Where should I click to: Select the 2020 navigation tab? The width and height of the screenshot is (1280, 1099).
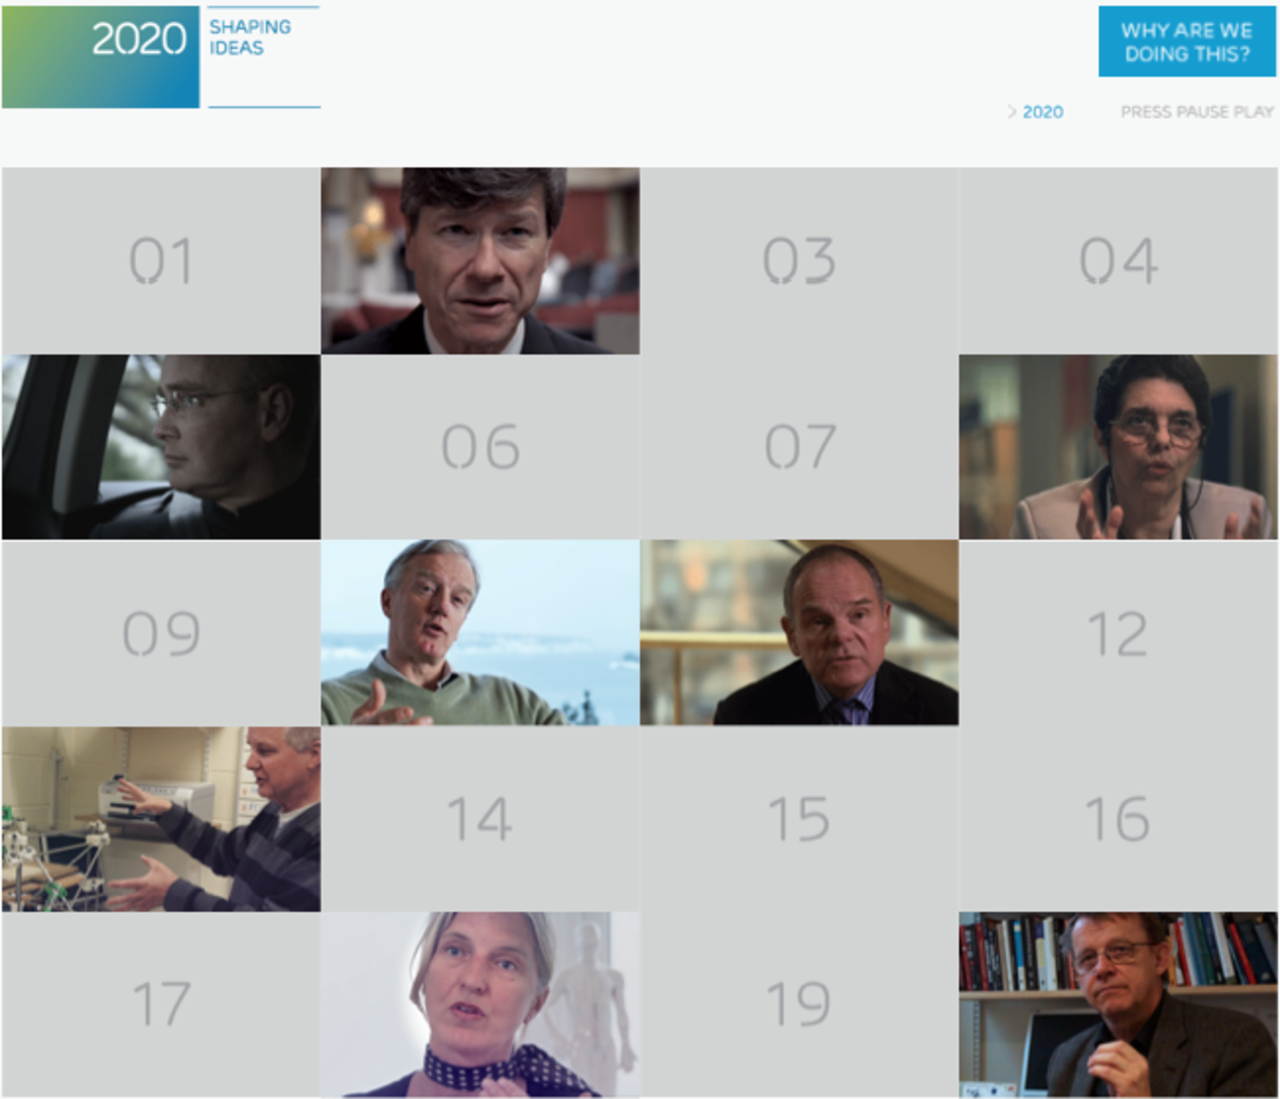click(1042, 112)
